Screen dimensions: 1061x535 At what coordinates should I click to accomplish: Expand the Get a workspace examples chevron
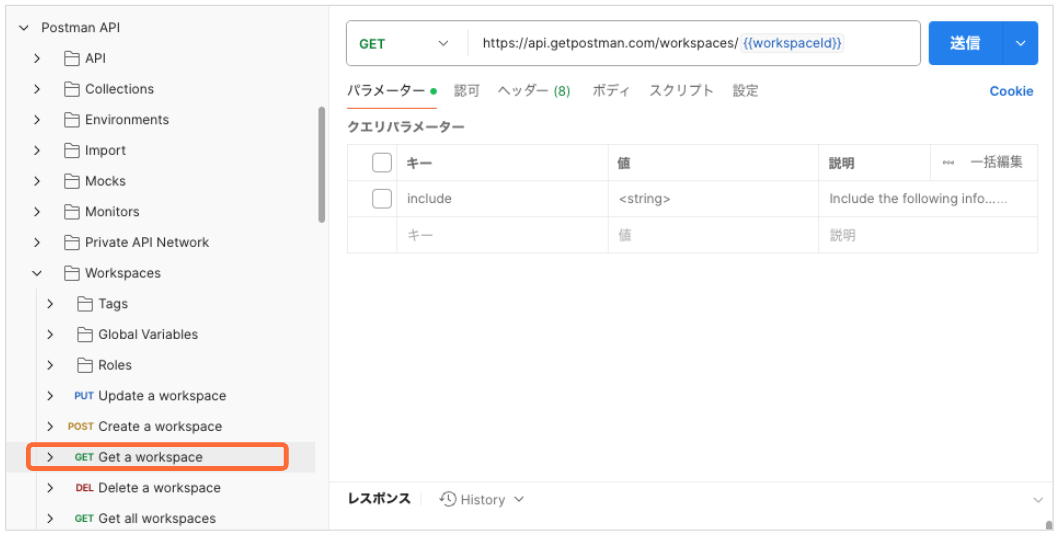pos(50,457)
